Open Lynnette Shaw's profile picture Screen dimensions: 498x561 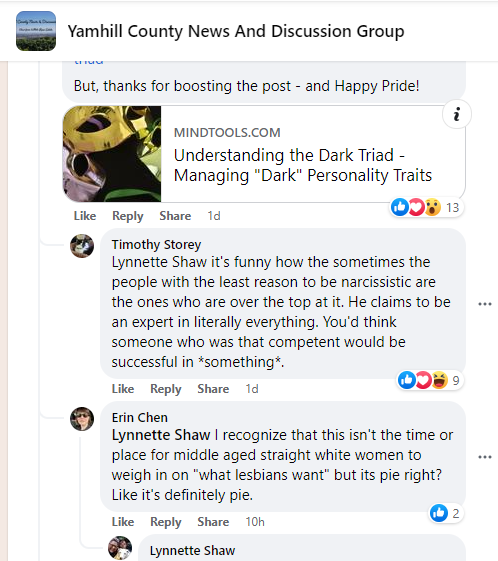click(x=120, y=548)
